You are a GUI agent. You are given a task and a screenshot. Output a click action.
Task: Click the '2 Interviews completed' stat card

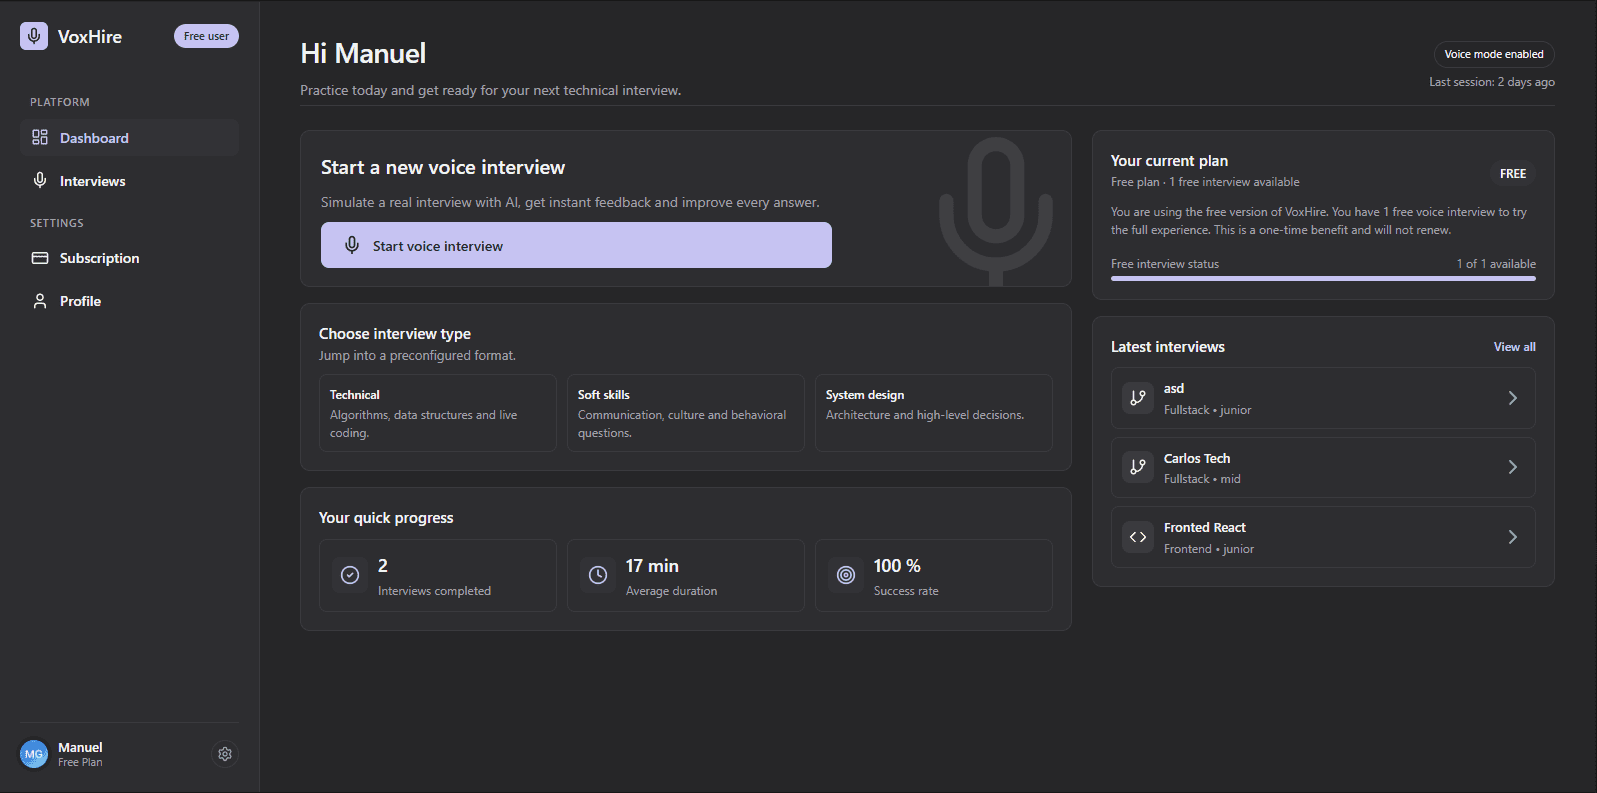(x=438, y=575)
